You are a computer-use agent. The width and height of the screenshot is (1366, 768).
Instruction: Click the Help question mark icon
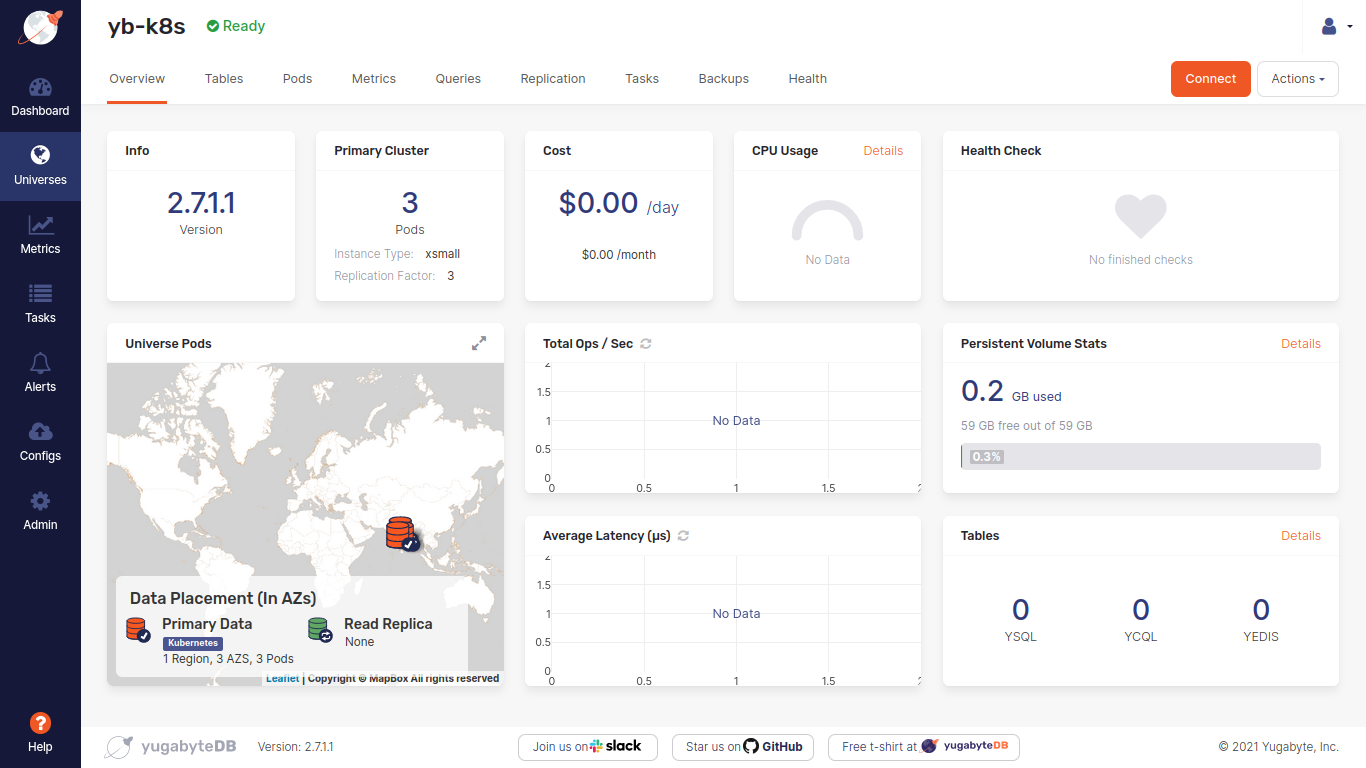point(40,723)
